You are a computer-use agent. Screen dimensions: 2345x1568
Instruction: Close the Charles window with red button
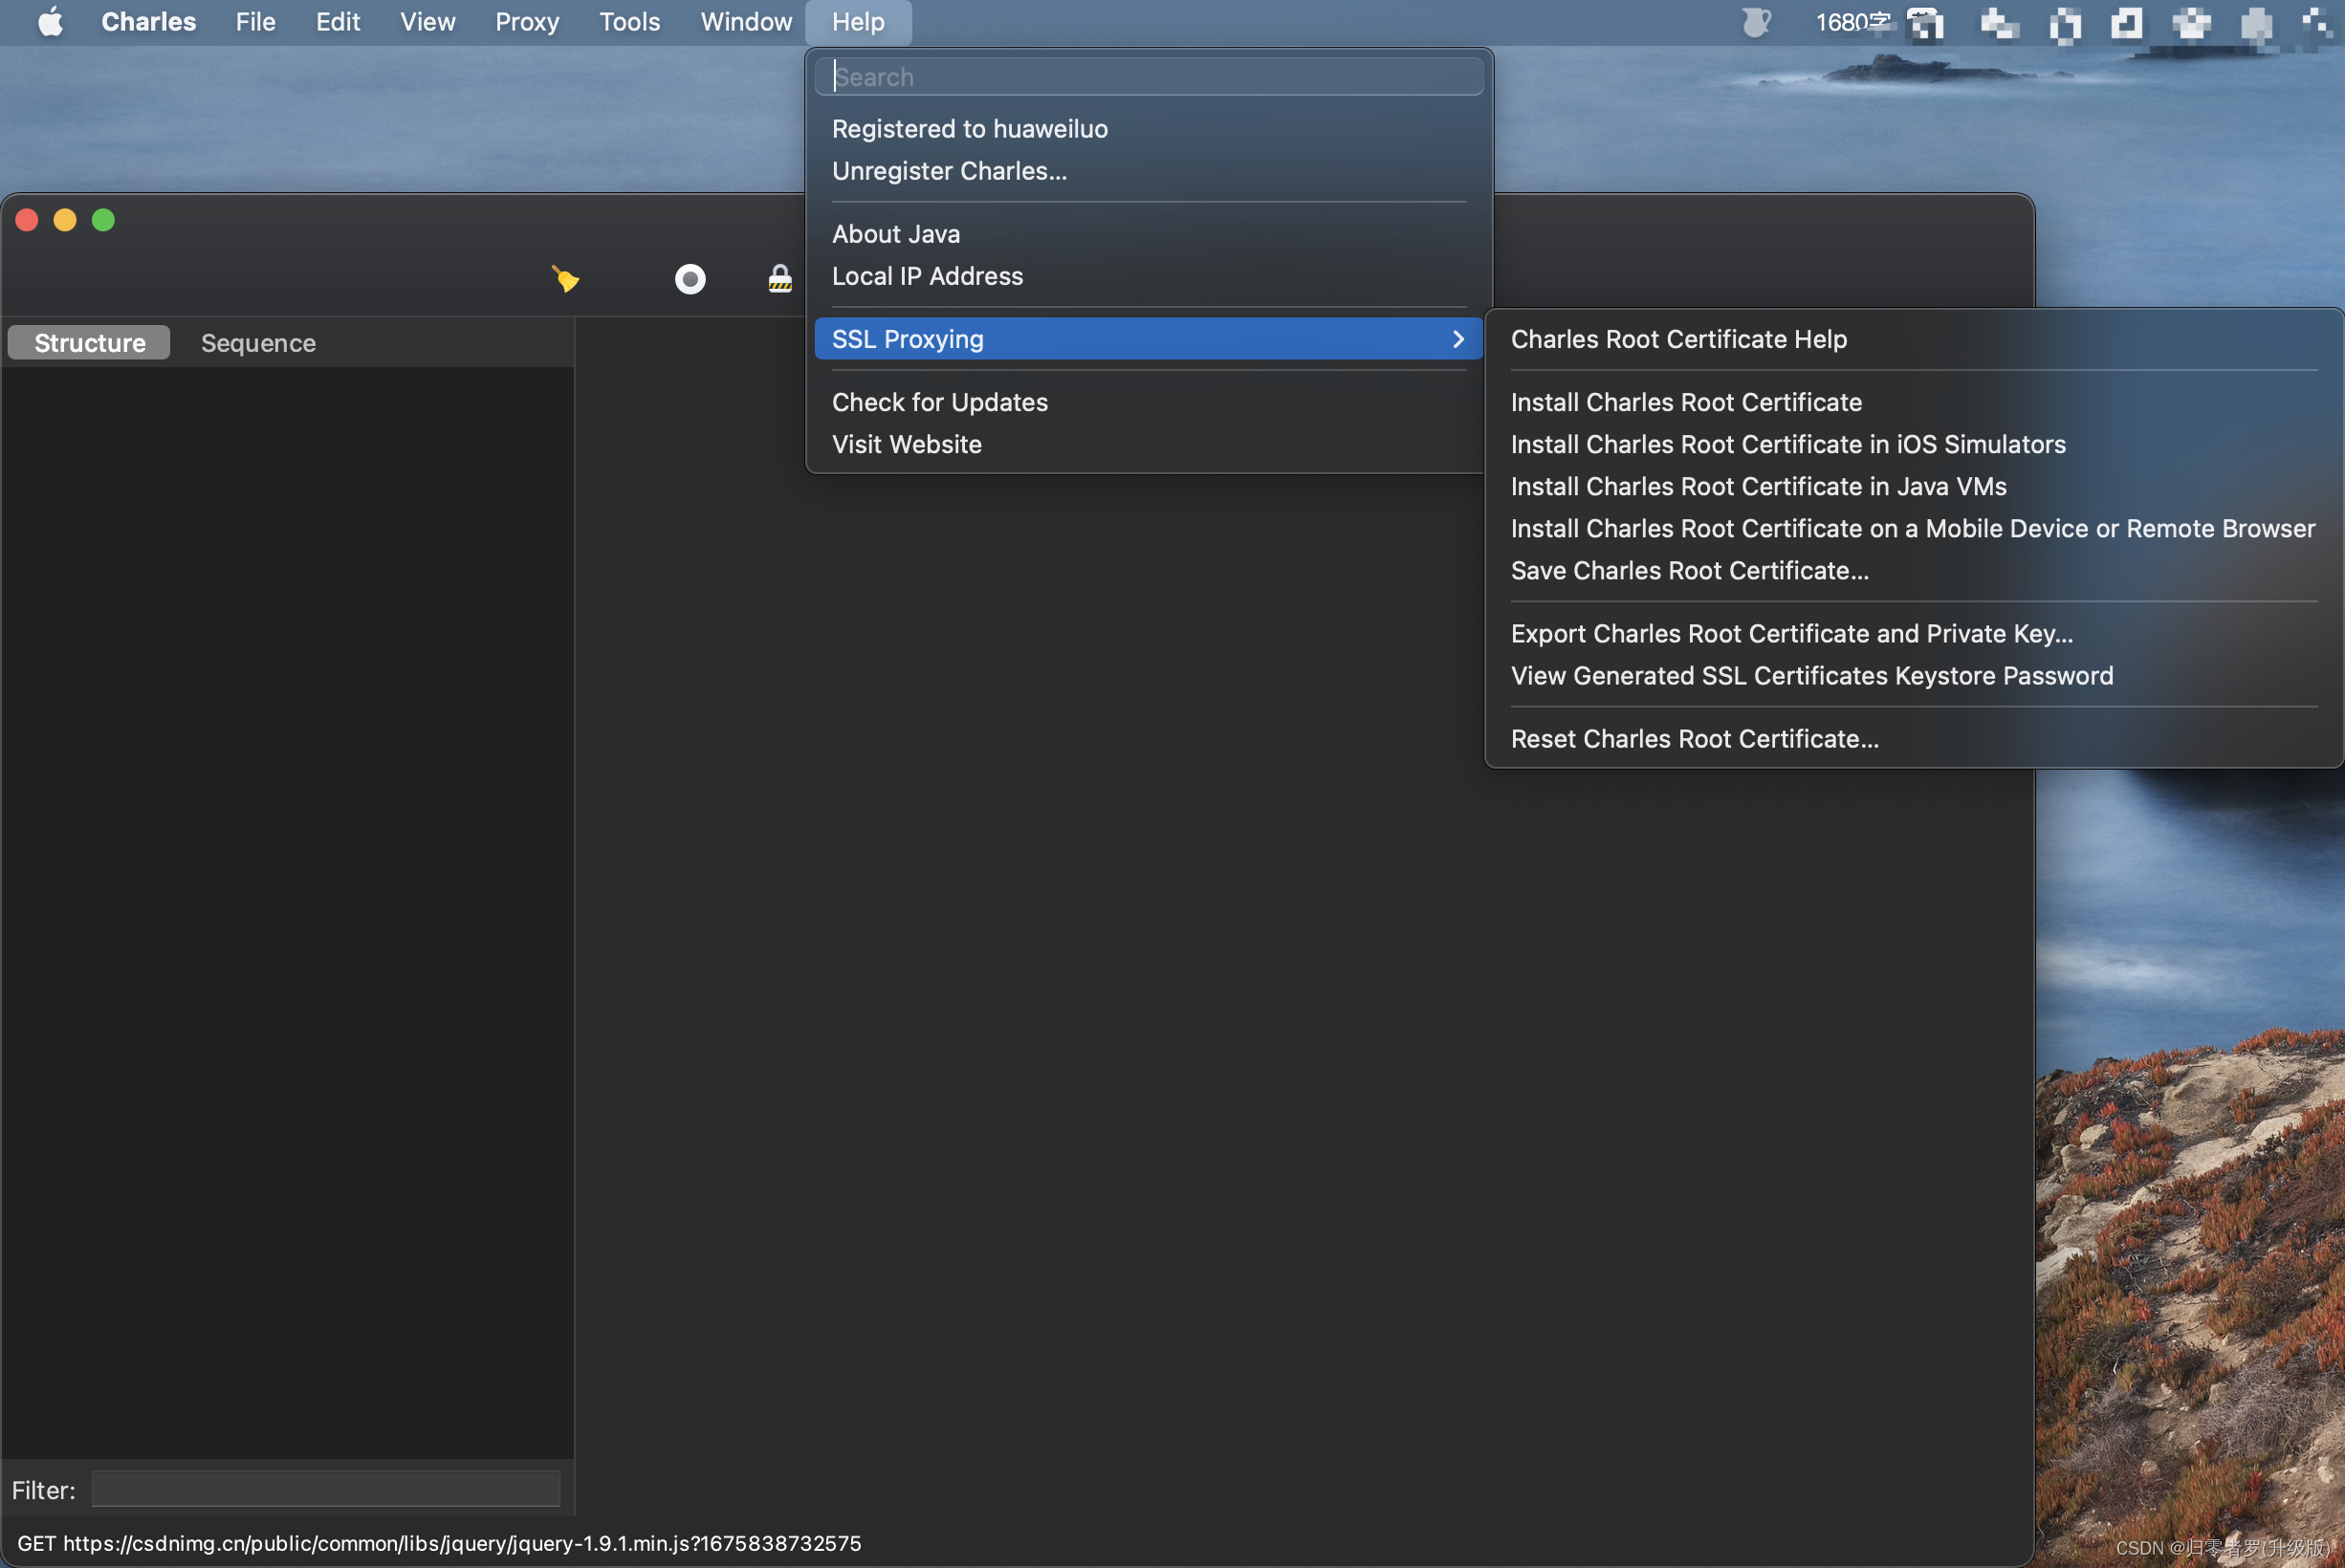pyautogui.click(x=27, y=220)
